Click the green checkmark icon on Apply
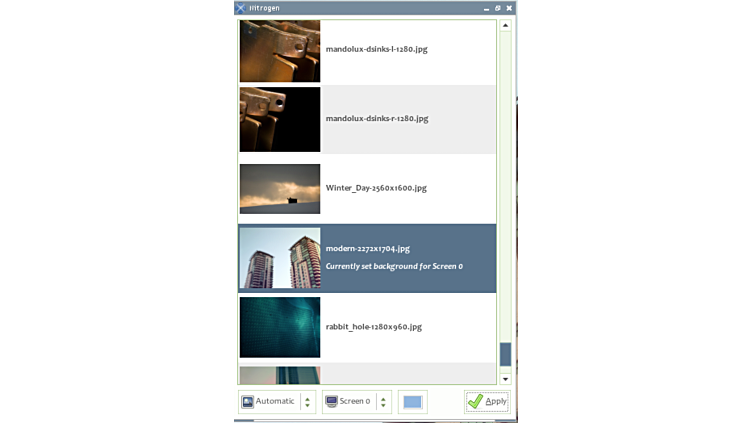Image resolution: width=752 pixels, height=423 pixels. click(475, 402)
